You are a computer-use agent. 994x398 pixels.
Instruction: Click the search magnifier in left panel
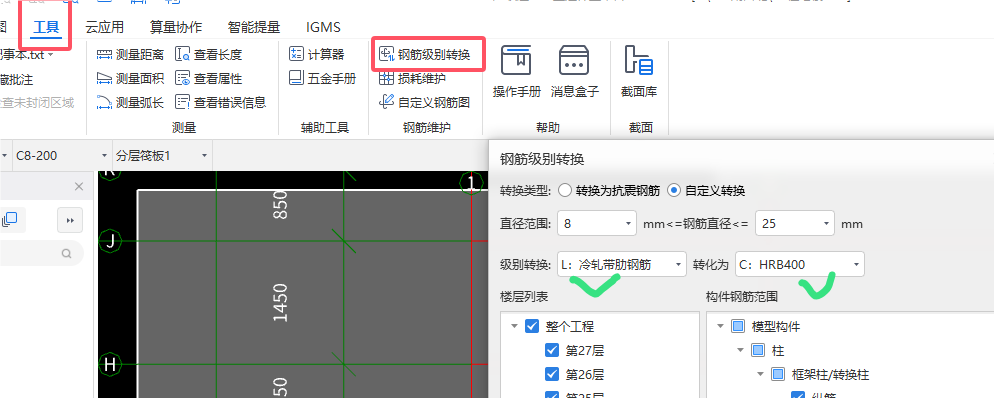(x=67, y=254)
